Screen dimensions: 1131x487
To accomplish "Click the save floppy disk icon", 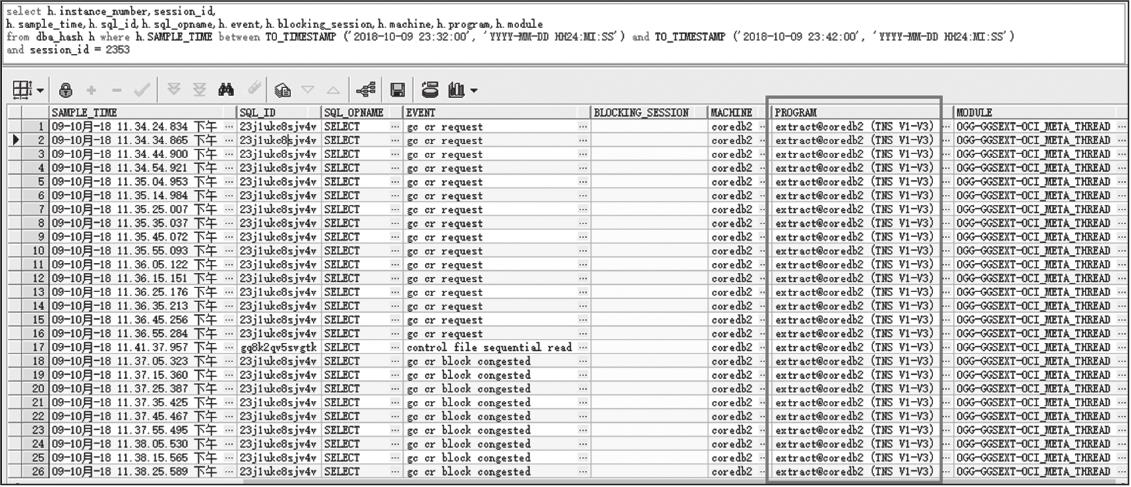I will (x=397, y=90).
